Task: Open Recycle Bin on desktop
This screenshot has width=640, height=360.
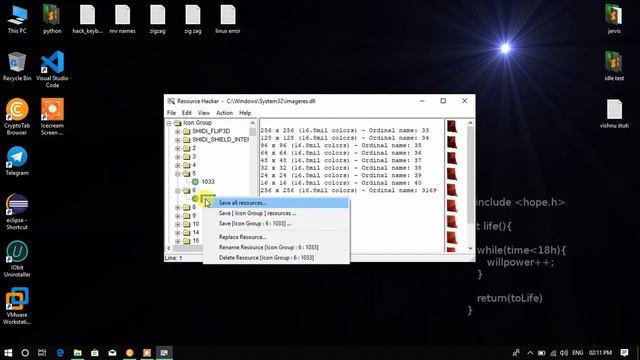Action: (x=17, y=67)
